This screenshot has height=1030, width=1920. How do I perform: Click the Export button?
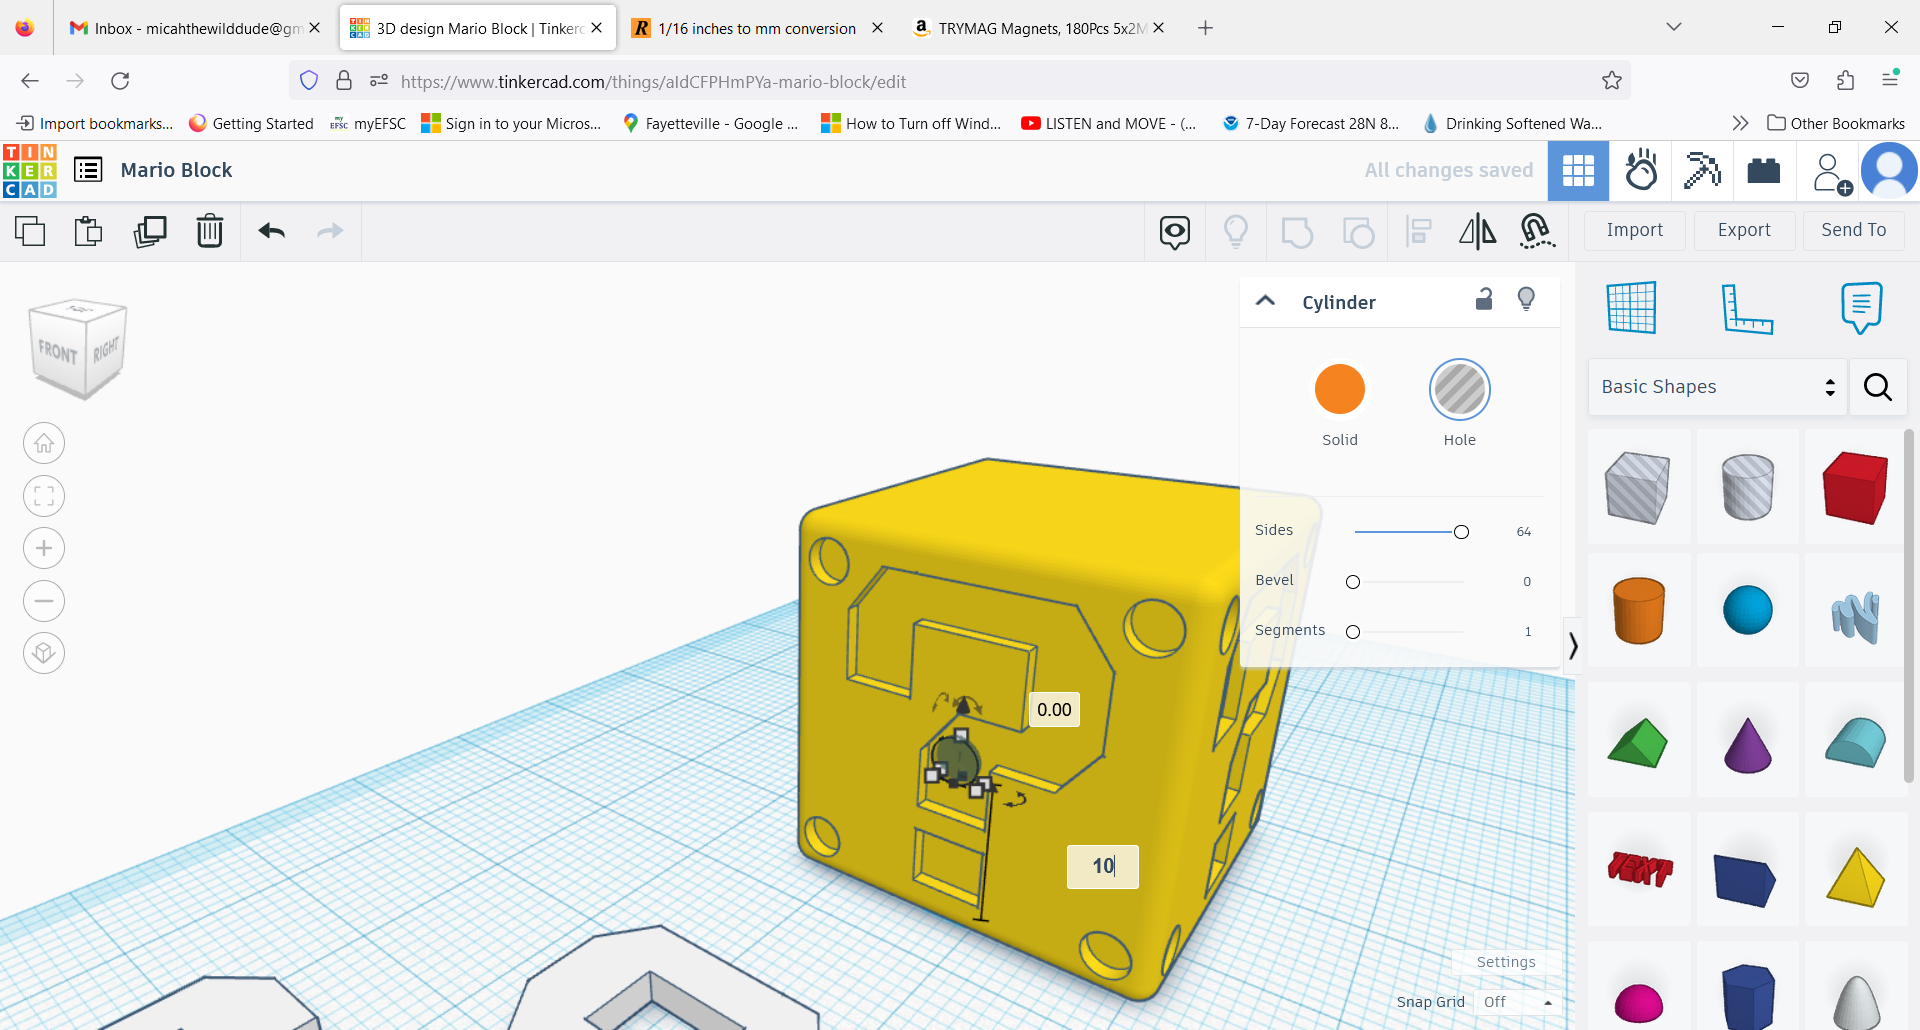[x=1743, y=230]
